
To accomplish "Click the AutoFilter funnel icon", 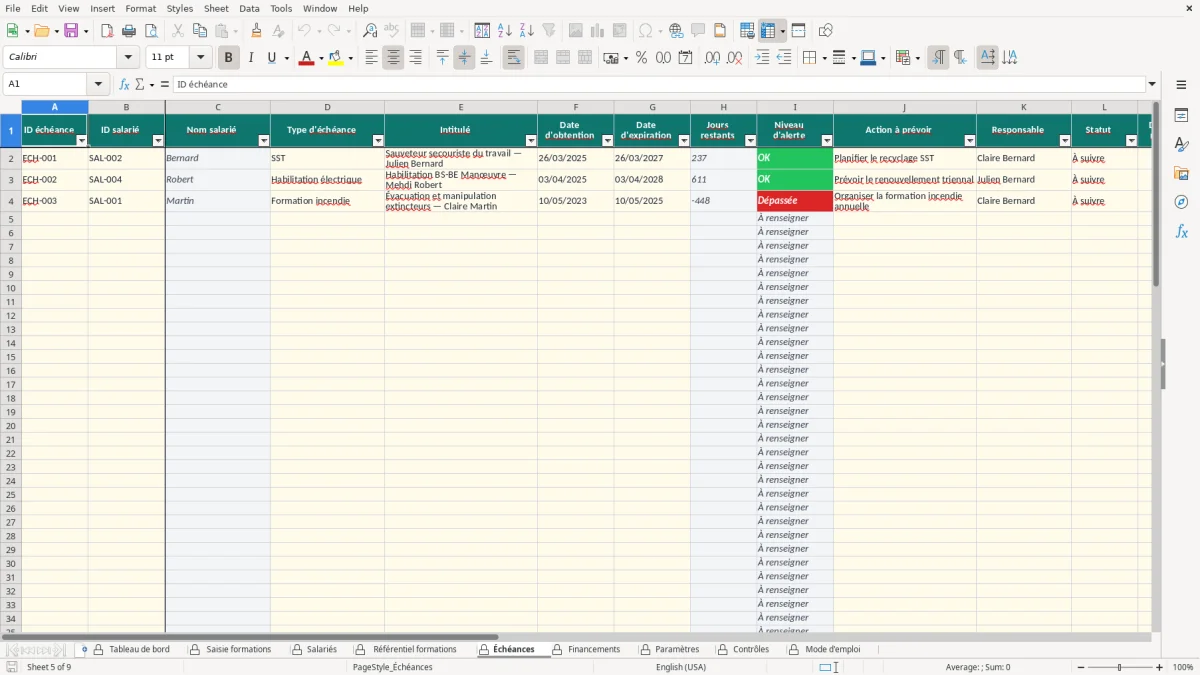I will 549,31.
